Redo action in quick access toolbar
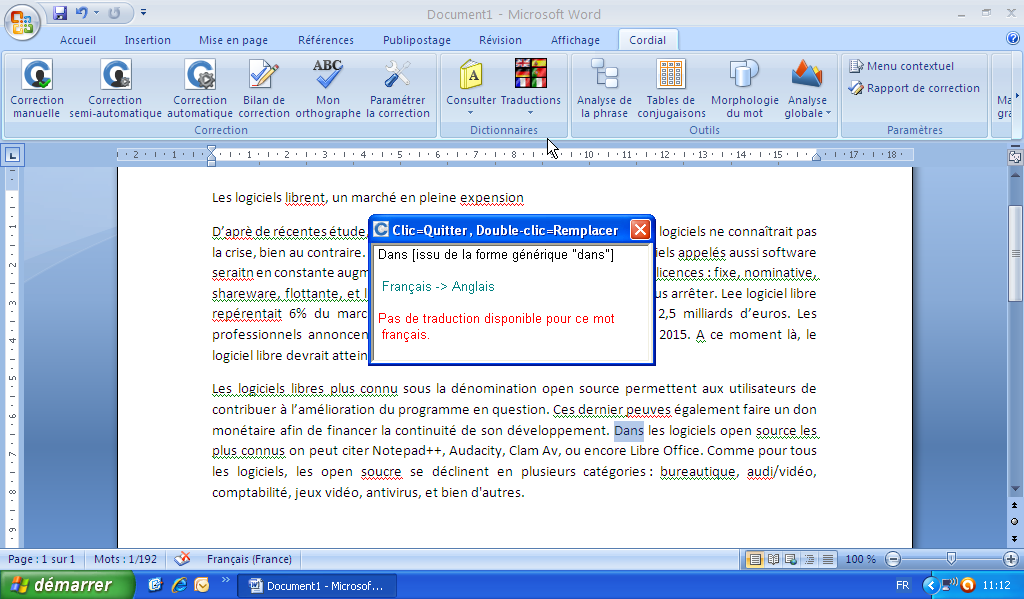1024x599 pixels. 114,12
